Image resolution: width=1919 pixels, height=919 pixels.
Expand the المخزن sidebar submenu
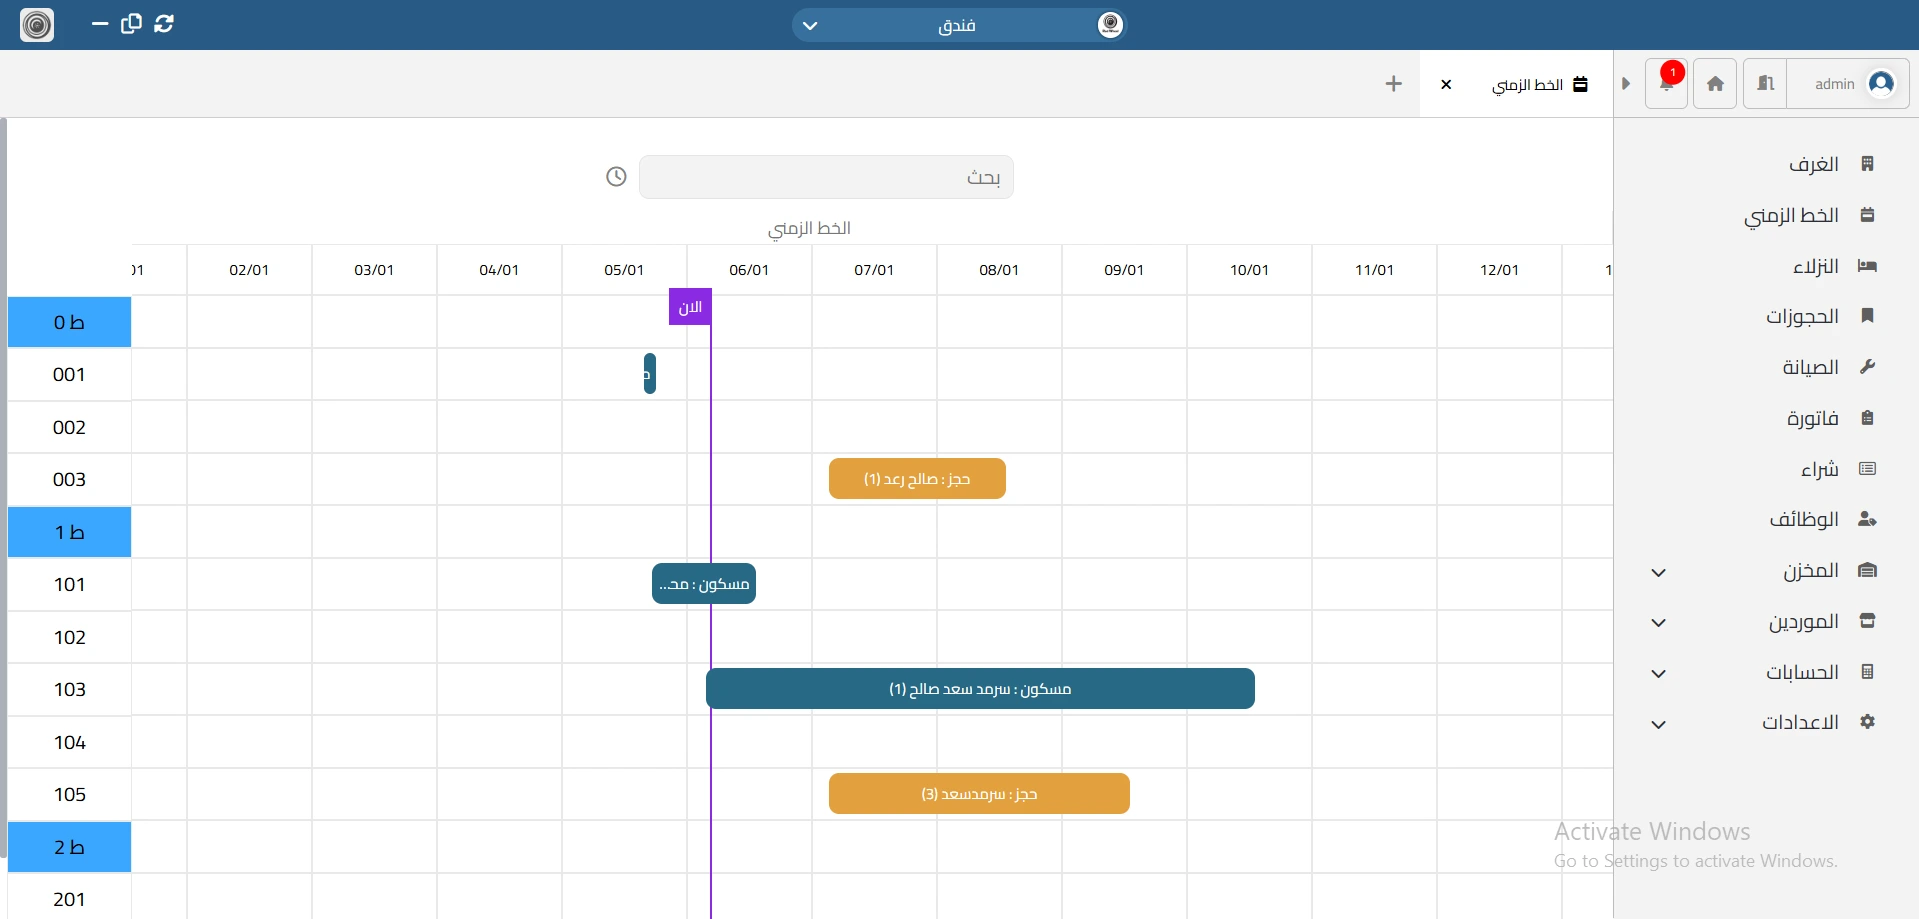(1658, 572)
